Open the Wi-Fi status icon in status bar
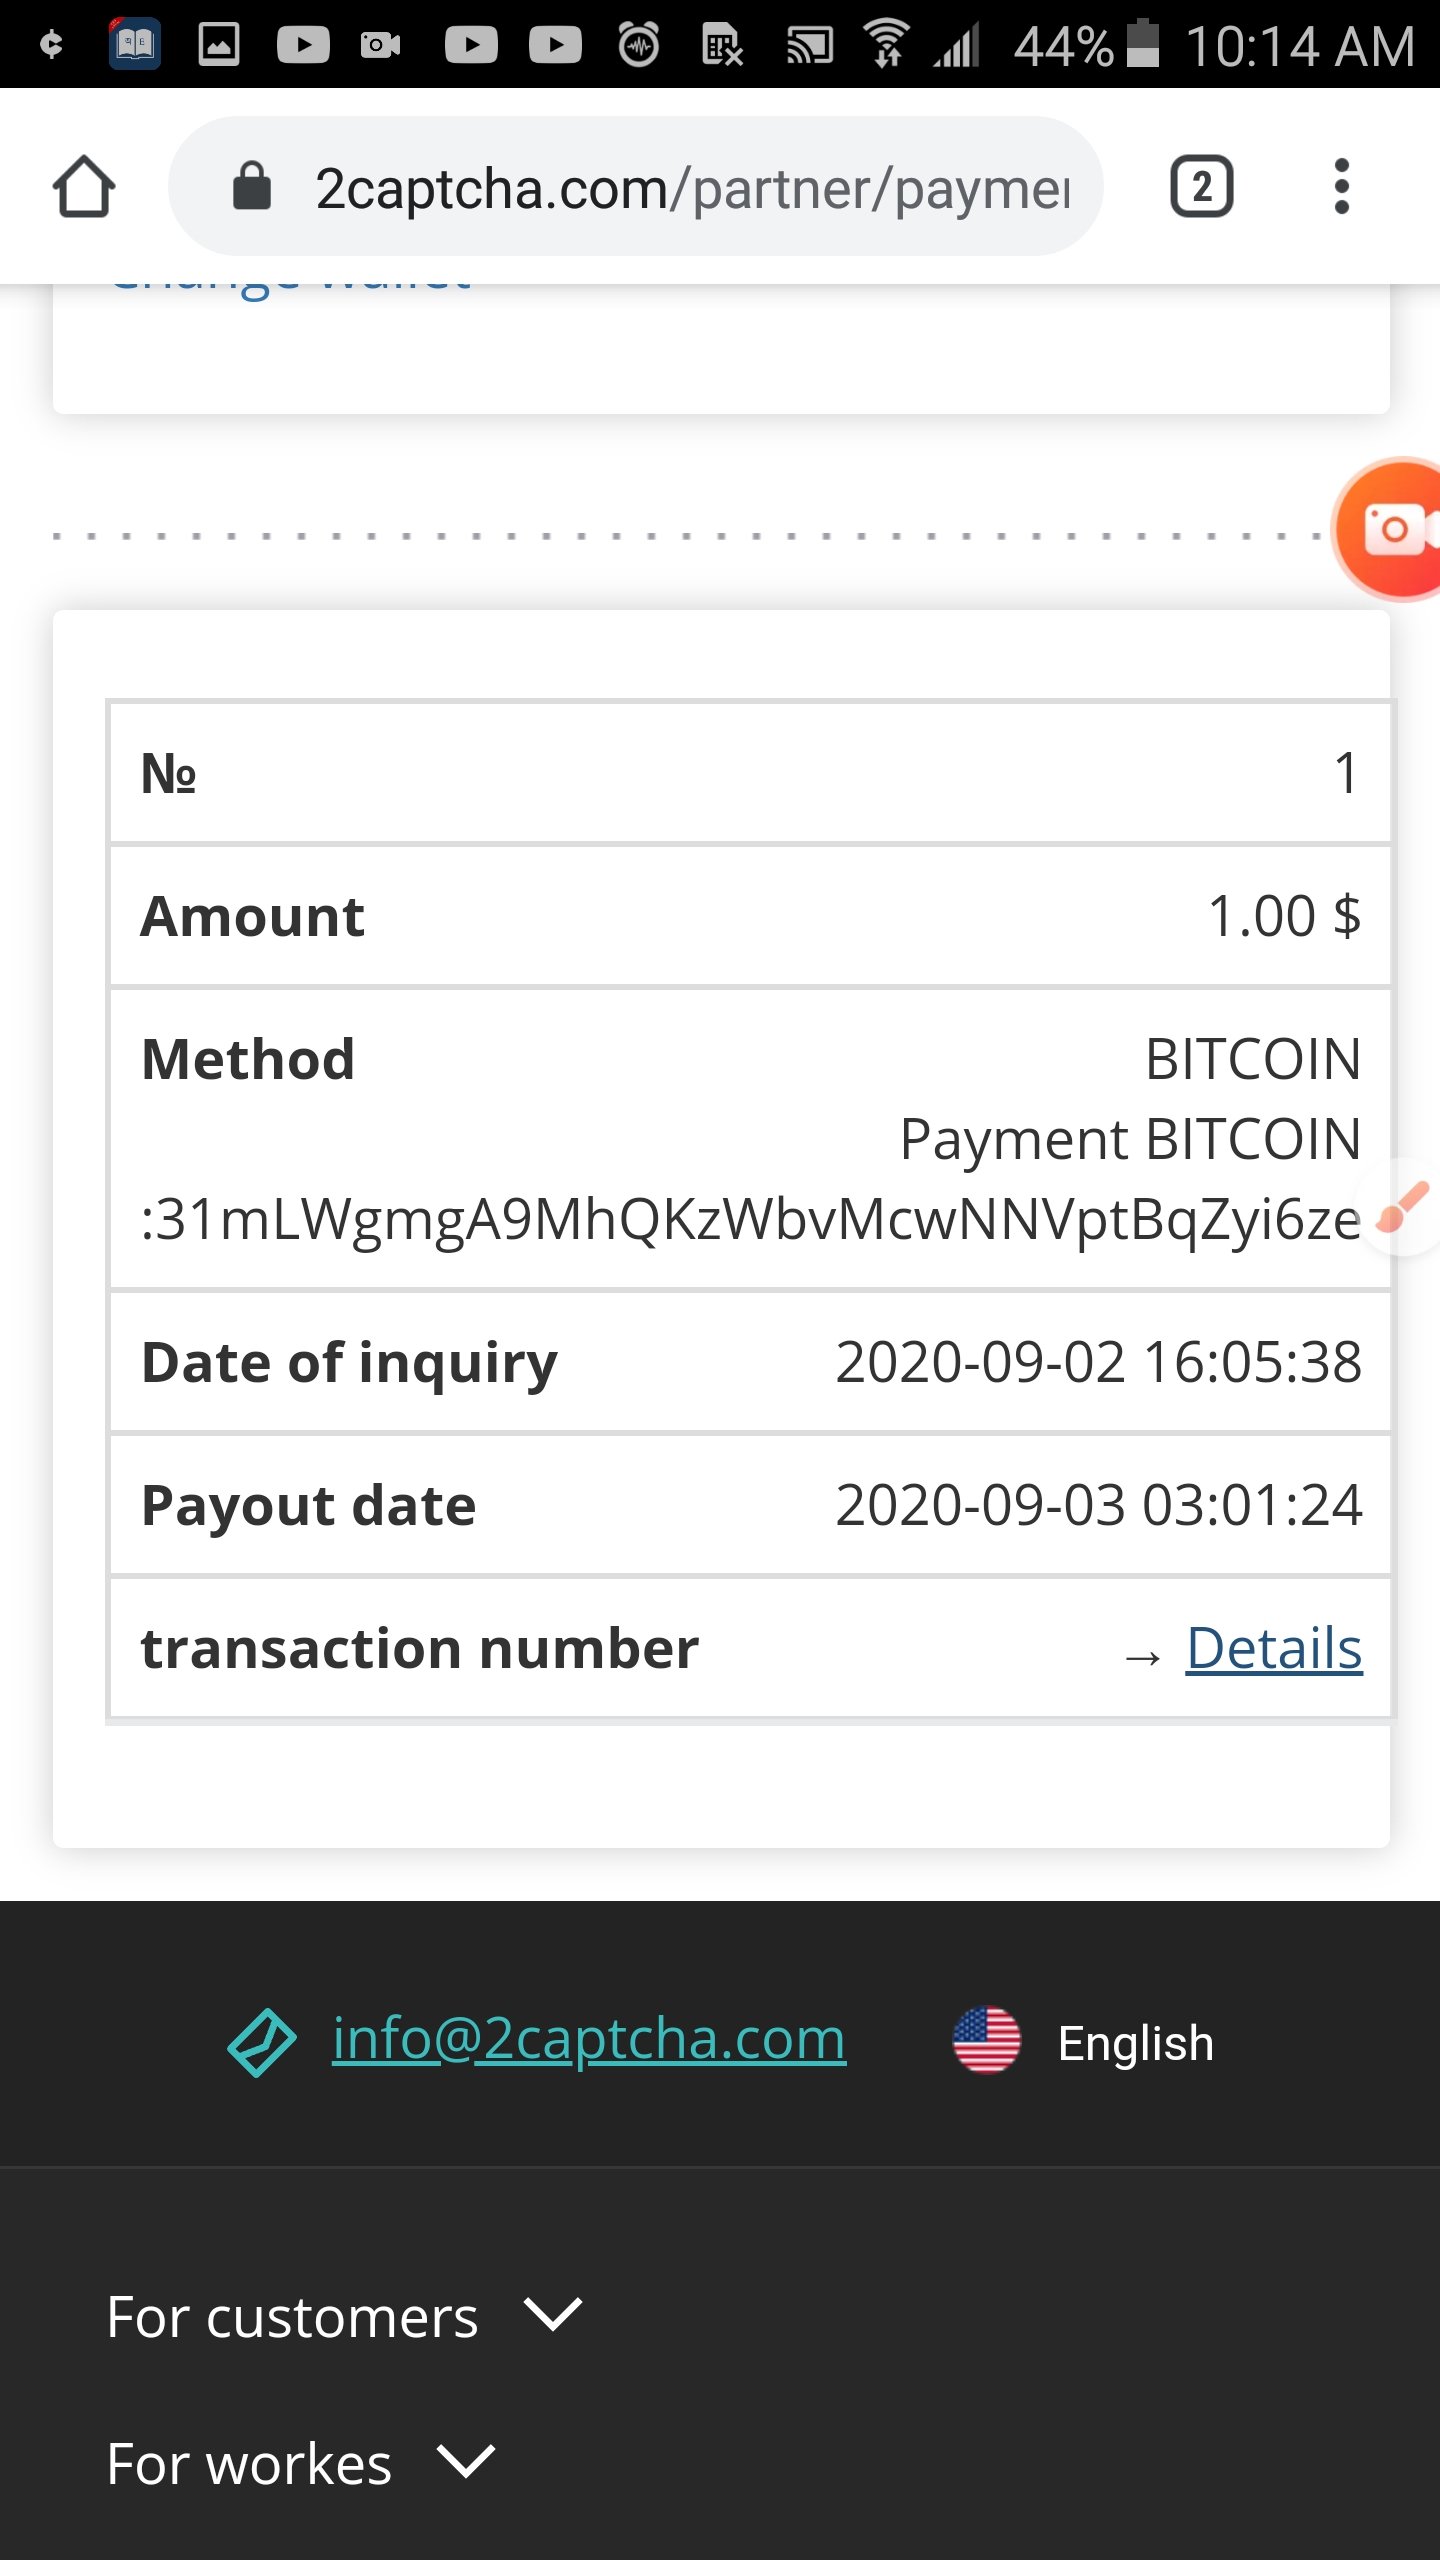 [886, 45]
